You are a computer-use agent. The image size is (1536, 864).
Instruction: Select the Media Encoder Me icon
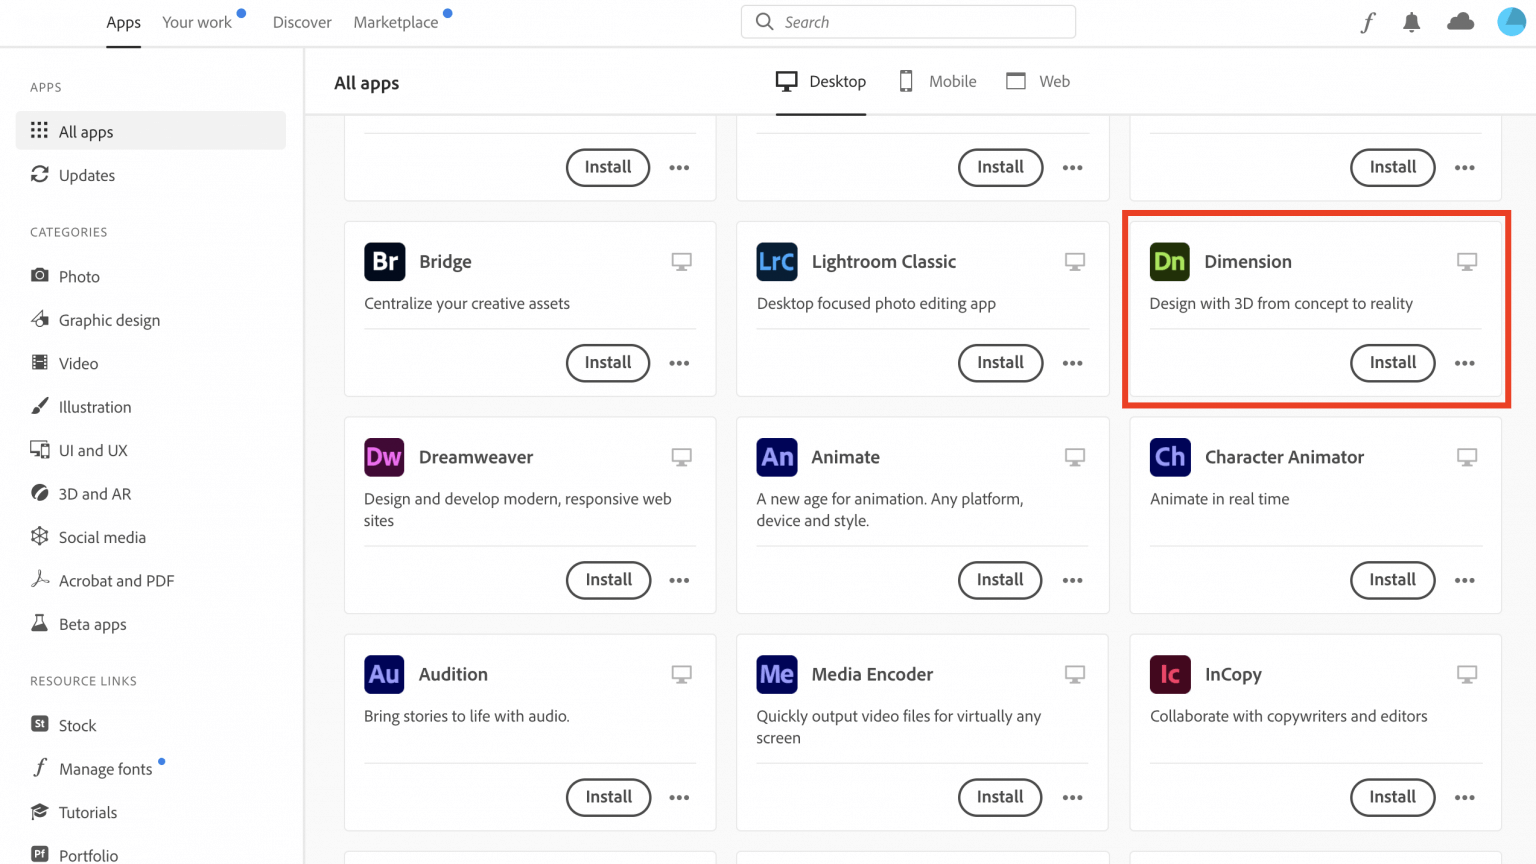[777, 674]
